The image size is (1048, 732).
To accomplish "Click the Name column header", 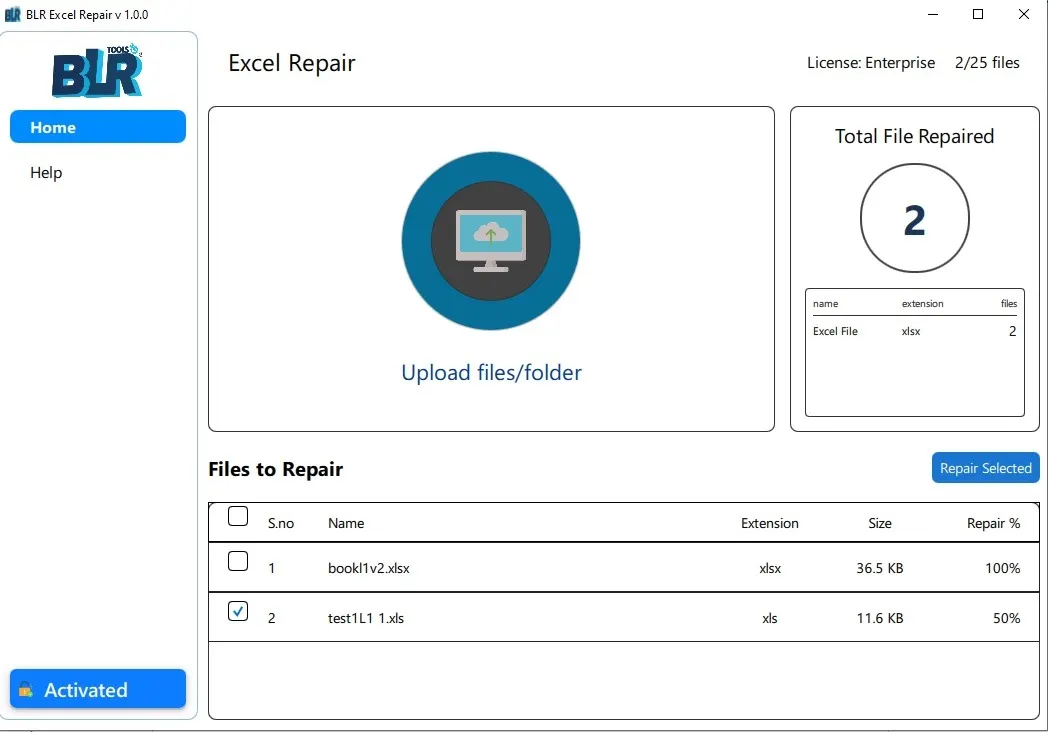I will 346,523.
